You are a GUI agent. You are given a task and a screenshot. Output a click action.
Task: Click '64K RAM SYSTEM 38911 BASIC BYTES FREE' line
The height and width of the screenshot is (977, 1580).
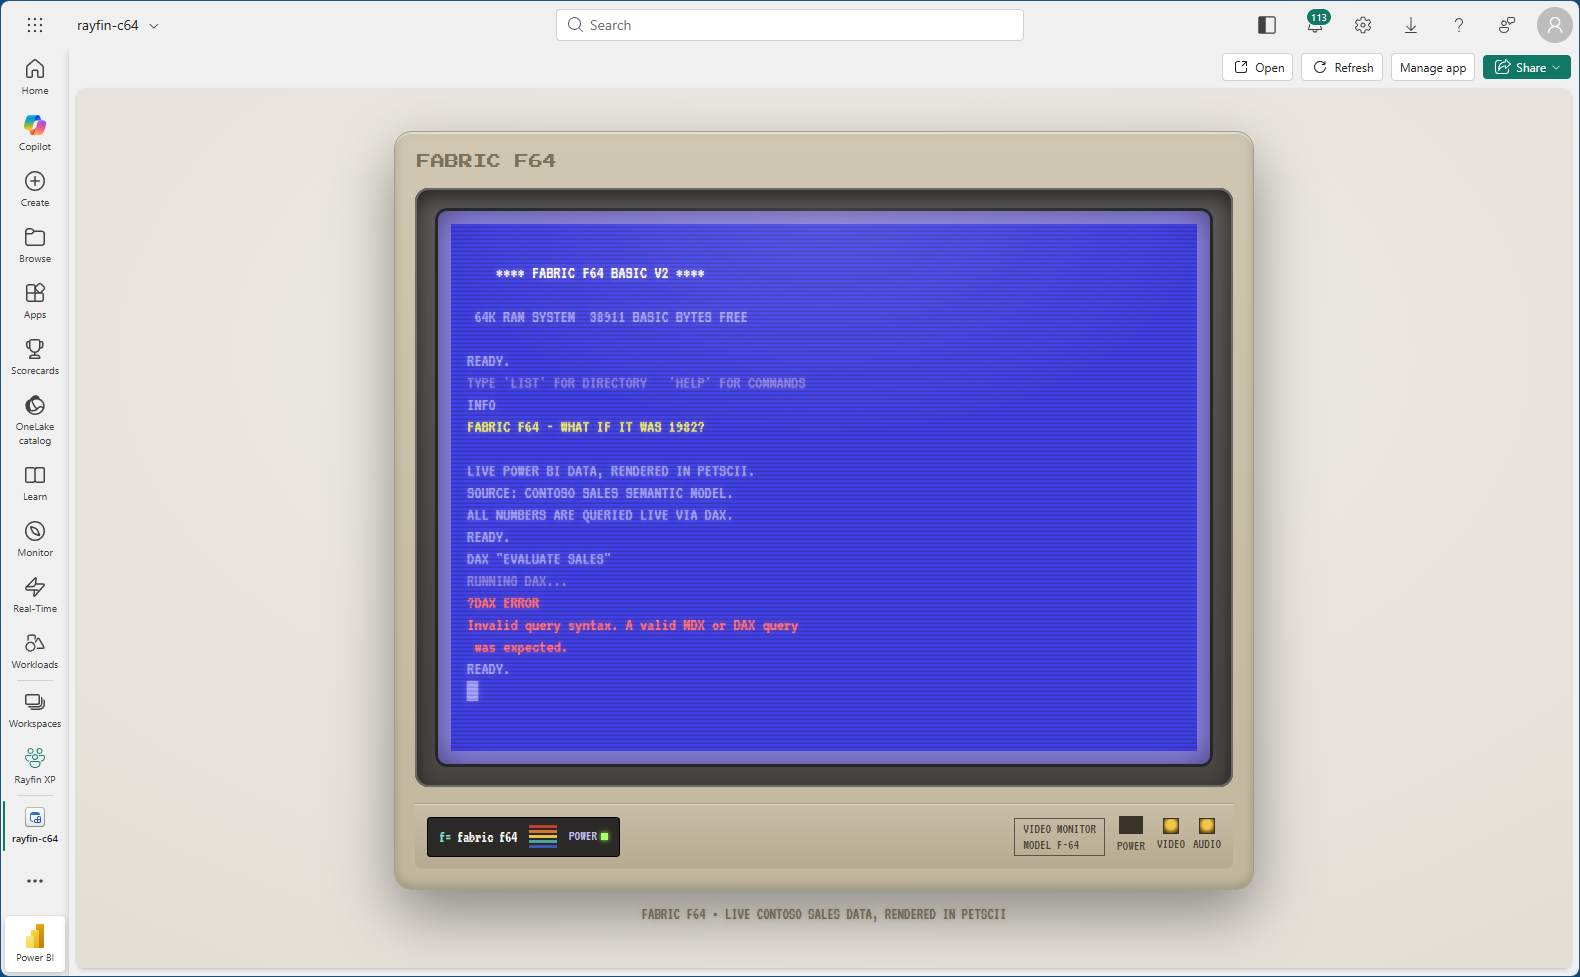(611, 317)
